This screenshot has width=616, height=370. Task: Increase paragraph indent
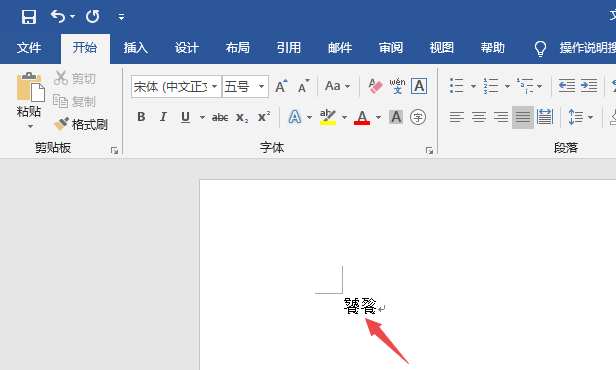click(589, 86)
